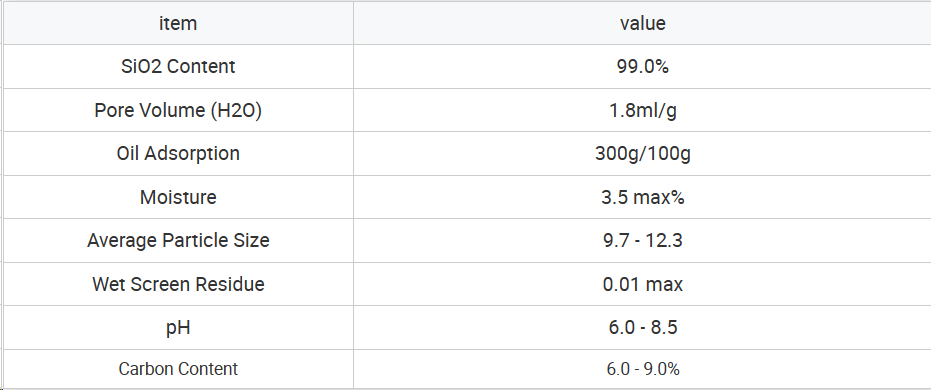Select the 99.0% value cell

coord(642,66)
